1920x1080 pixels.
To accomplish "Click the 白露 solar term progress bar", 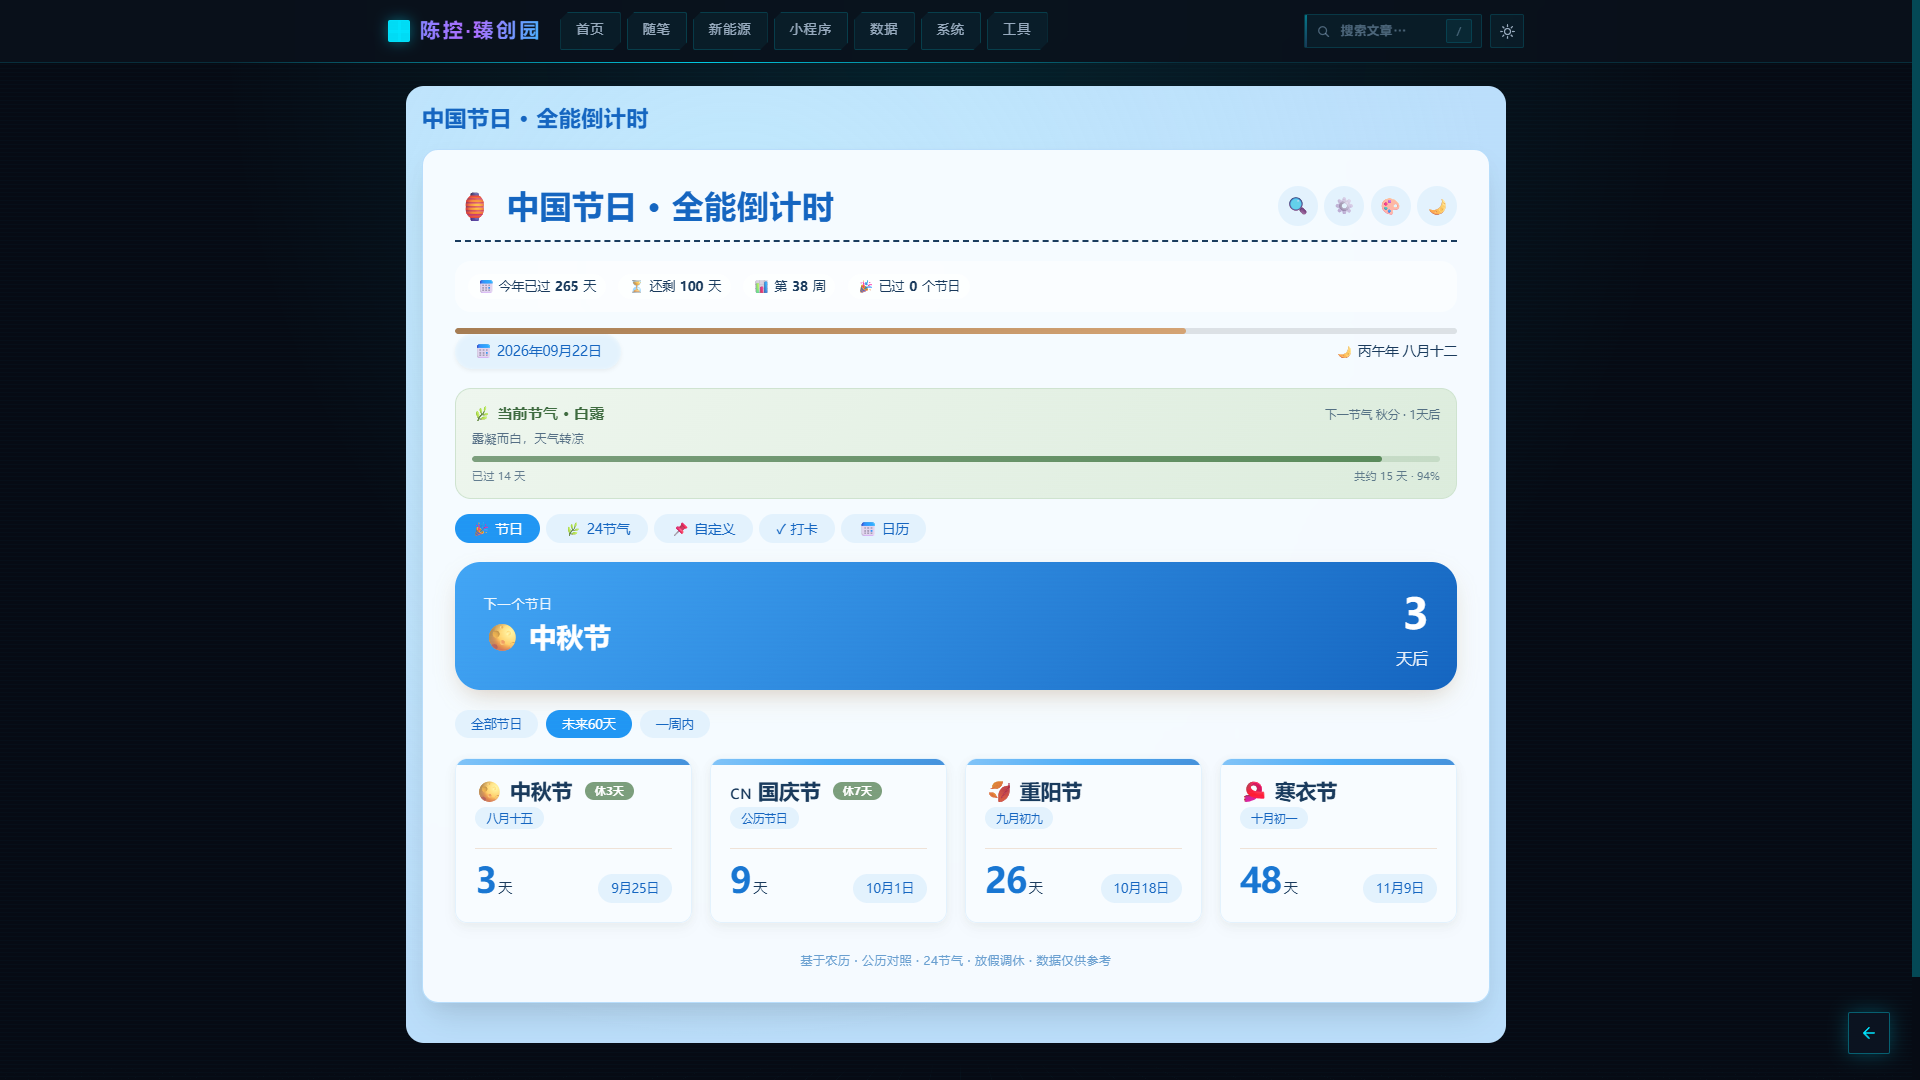I will click(956, 459).
